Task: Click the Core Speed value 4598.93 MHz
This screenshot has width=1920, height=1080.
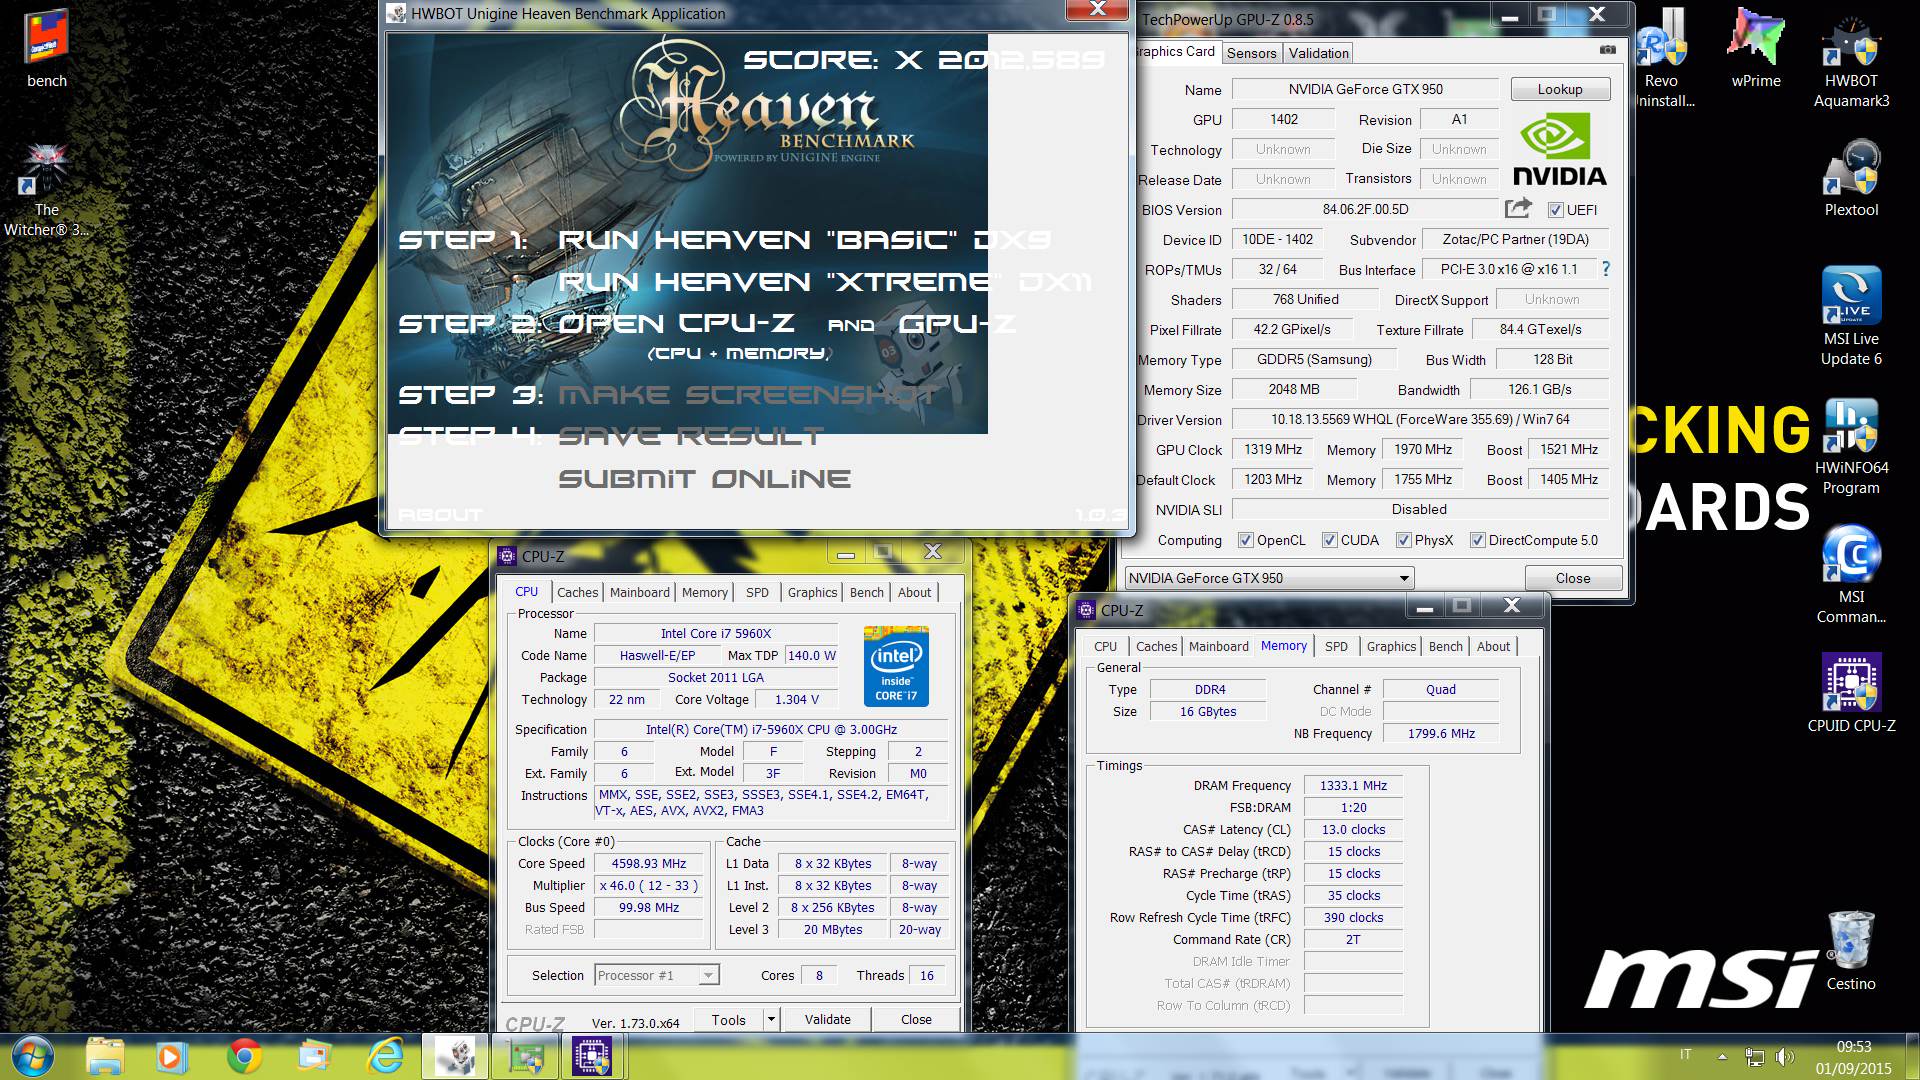Action: pos(649,863)
